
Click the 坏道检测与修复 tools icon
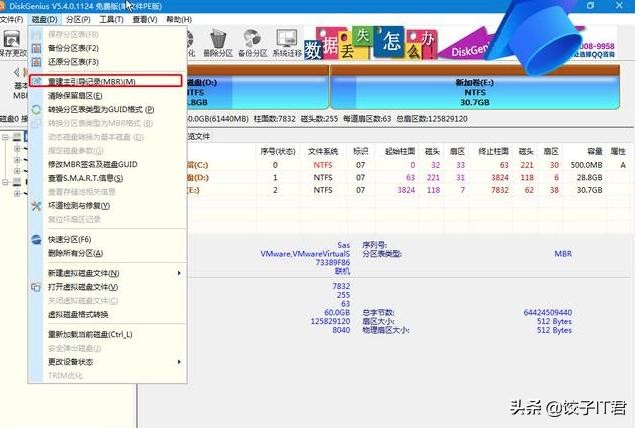click(x=37, y=205)
